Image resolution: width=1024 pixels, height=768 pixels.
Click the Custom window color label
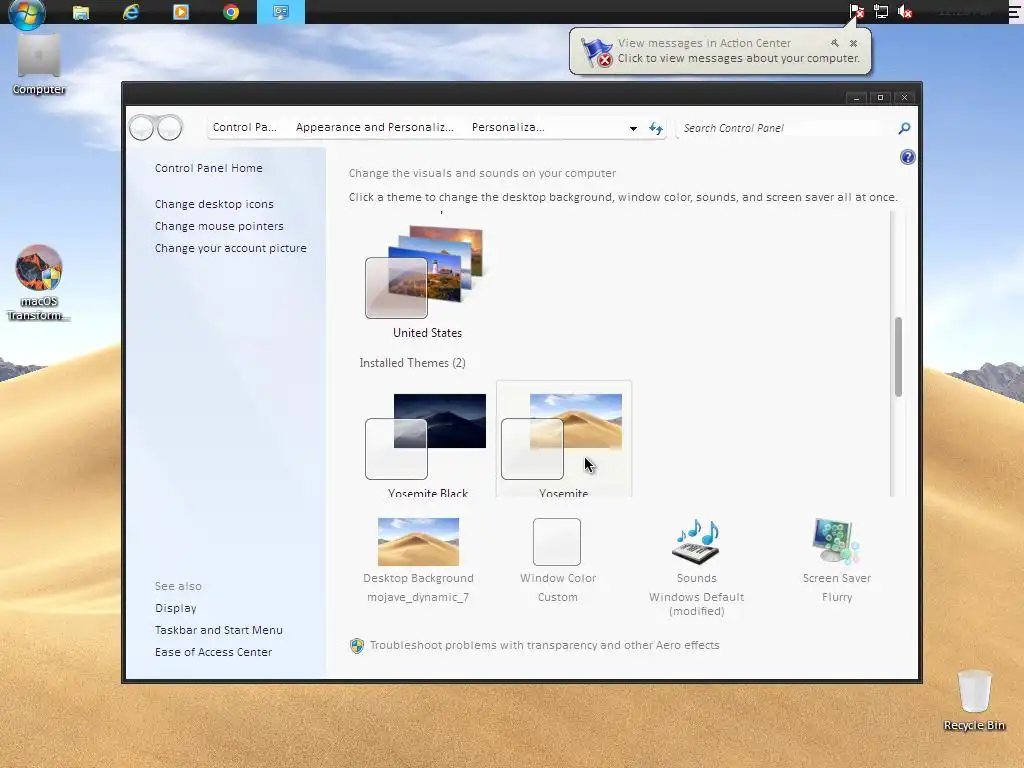pyautogui.click(x=557, y=597)
